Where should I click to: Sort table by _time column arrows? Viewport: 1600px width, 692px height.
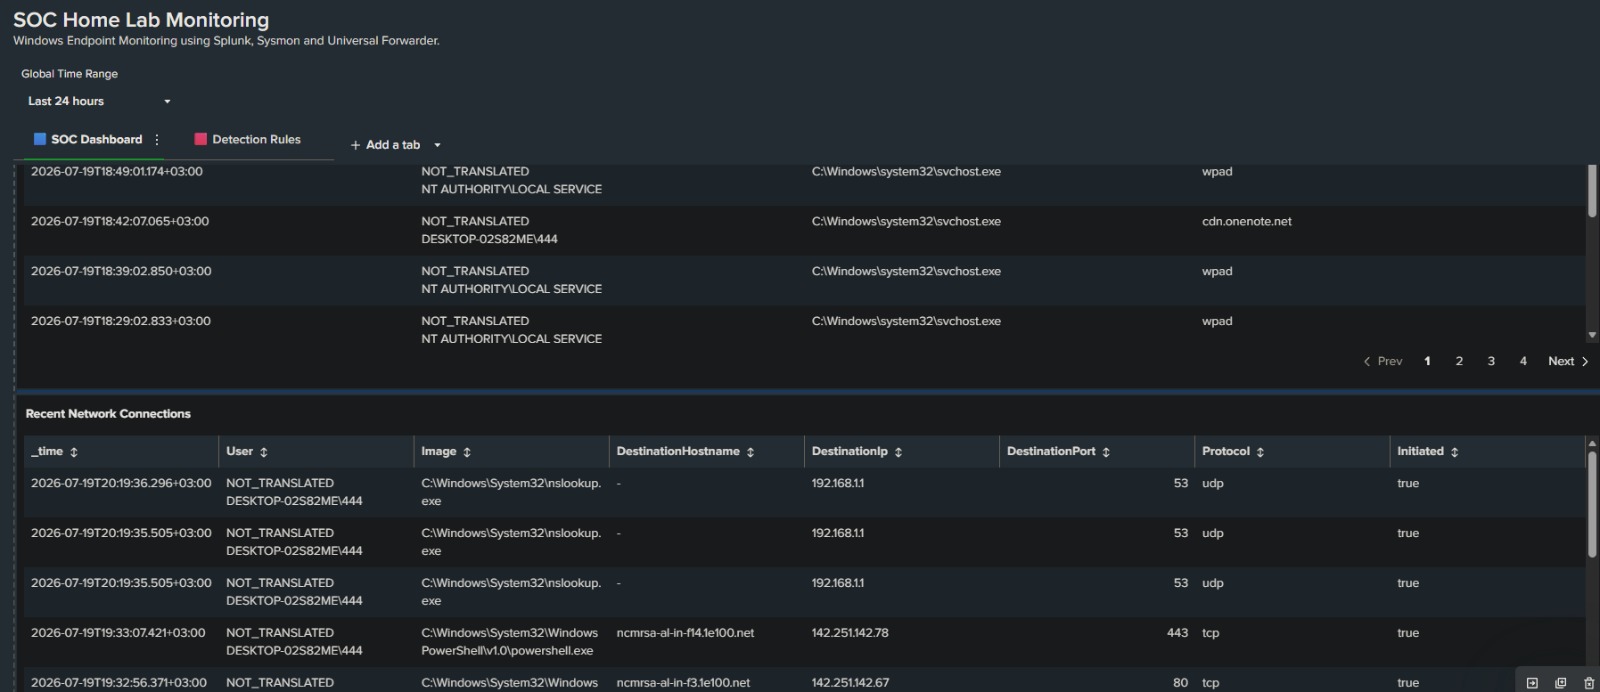74,452
